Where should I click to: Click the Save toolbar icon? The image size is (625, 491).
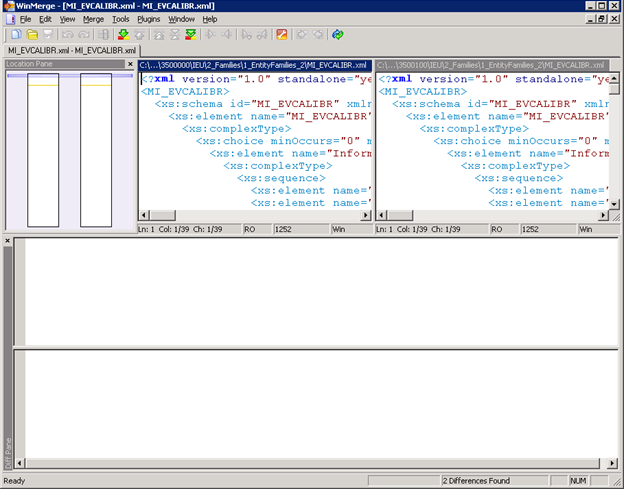[x=48, y=35]
